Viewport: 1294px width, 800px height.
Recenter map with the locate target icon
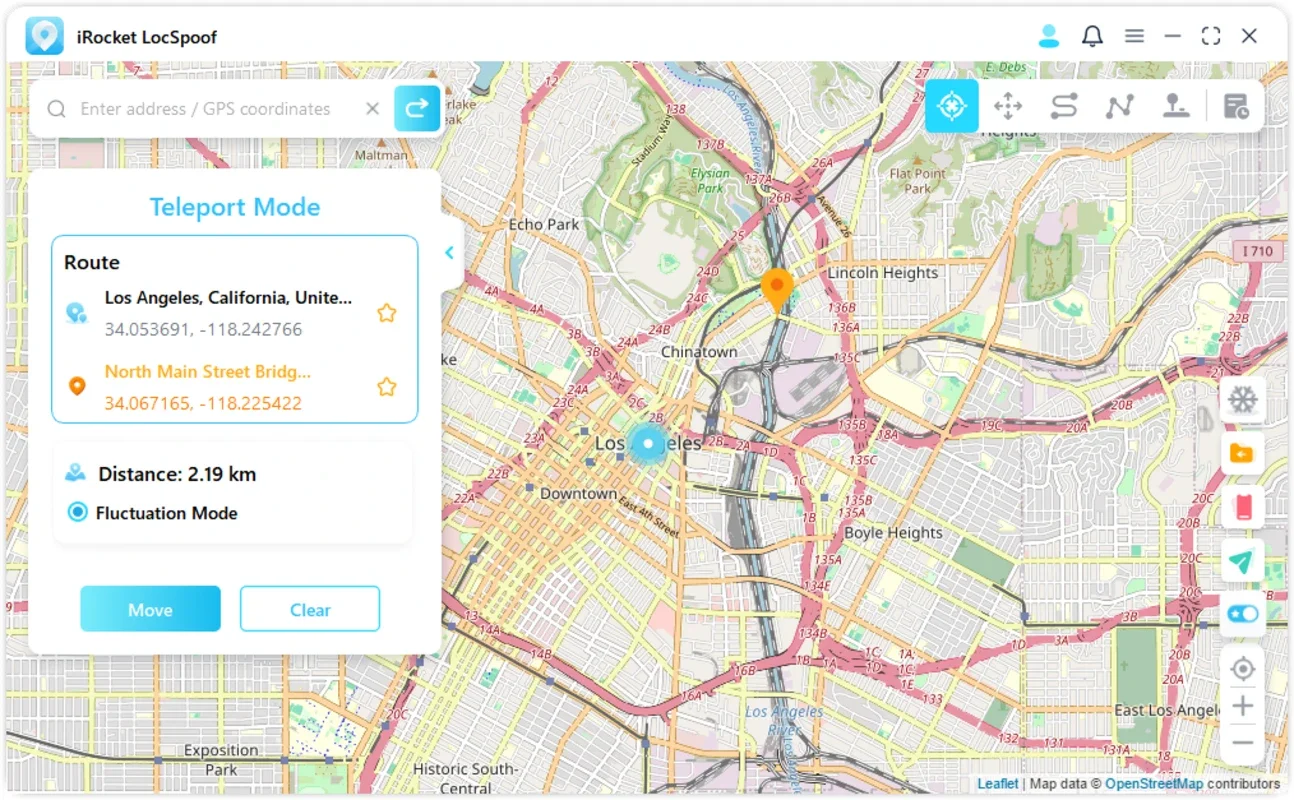[1242, 669]
